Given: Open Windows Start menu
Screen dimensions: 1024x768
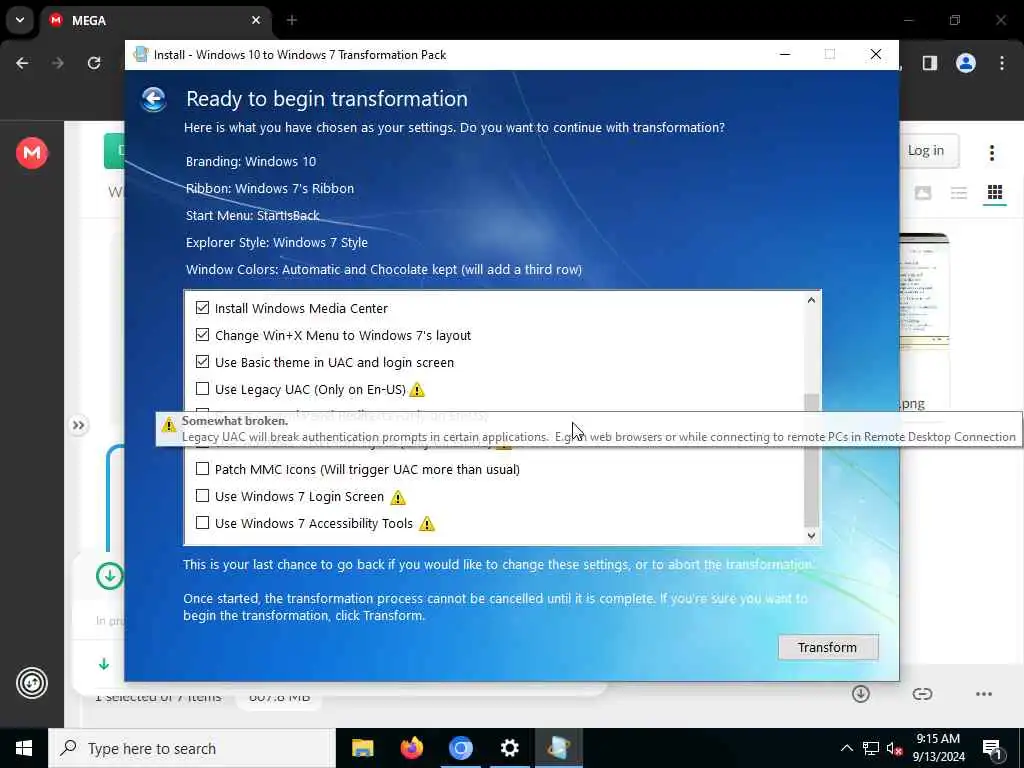Looking at the screenshot, I should coord(24,748).
